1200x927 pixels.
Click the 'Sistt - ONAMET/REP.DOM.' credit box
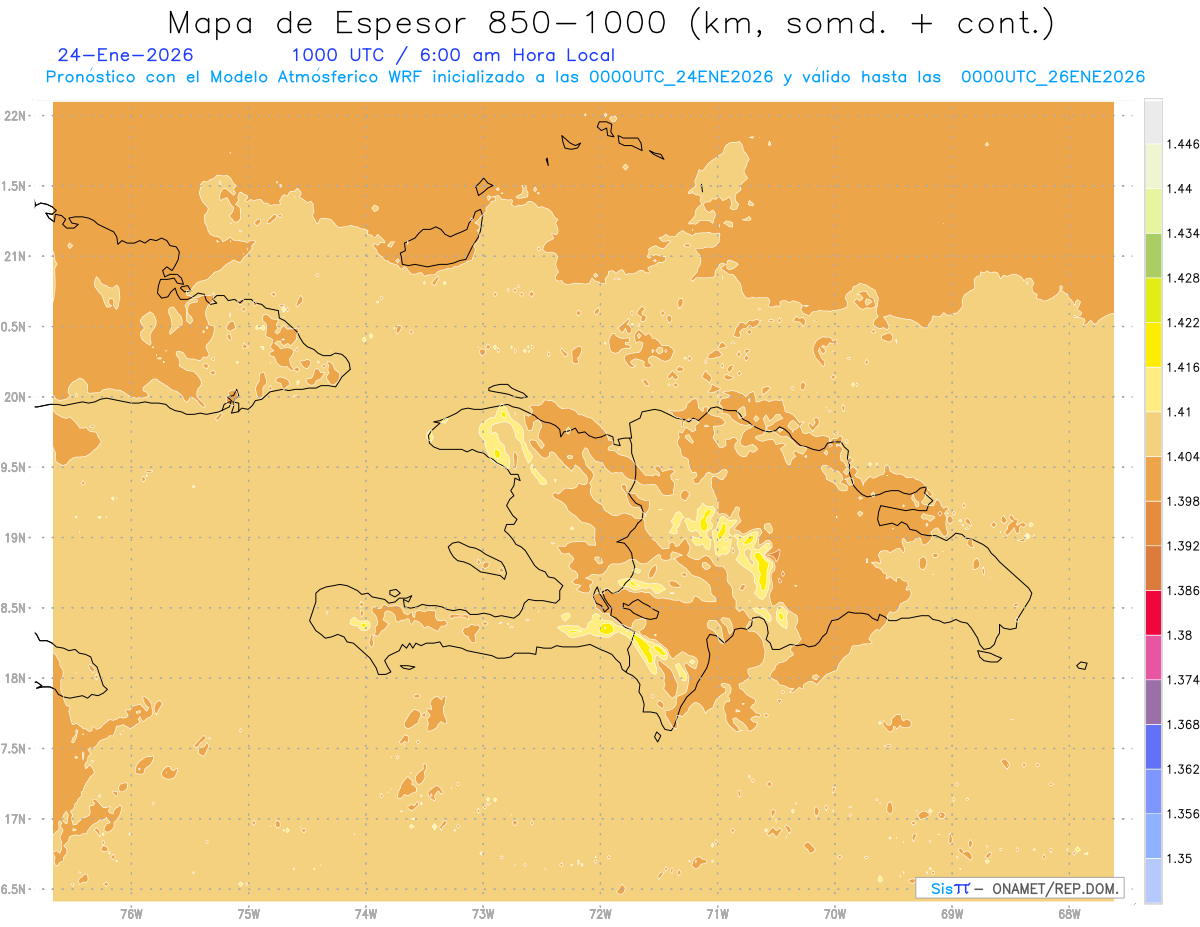[x=1020, y=888]
